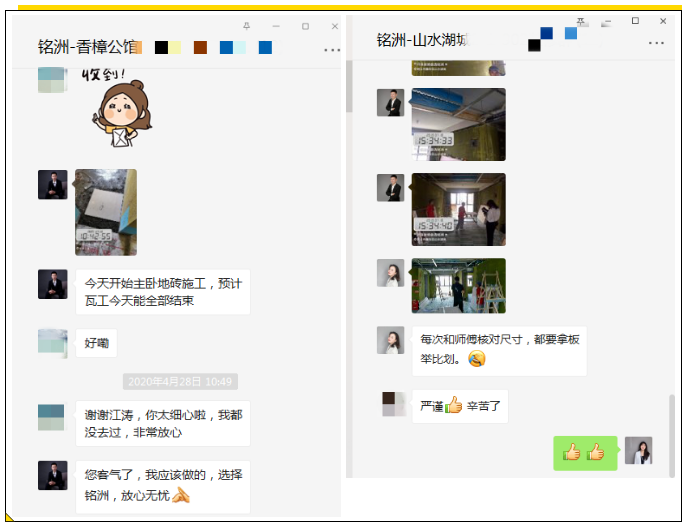Open the photo with the ladder

(x=458, y=285)
